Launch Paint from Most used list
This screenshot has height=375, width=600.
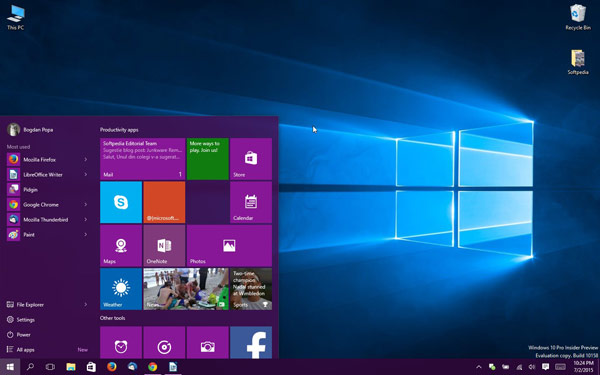click(x=47, y=234)
